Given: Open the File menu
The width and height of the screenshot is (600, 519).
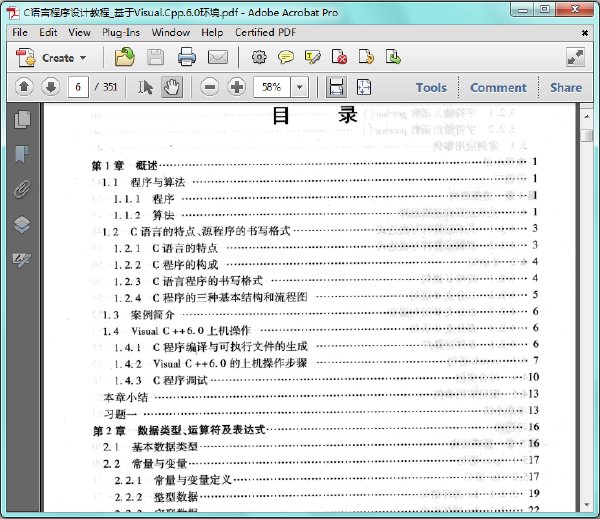Looking at the screenshot, I should tap(20, 33).
